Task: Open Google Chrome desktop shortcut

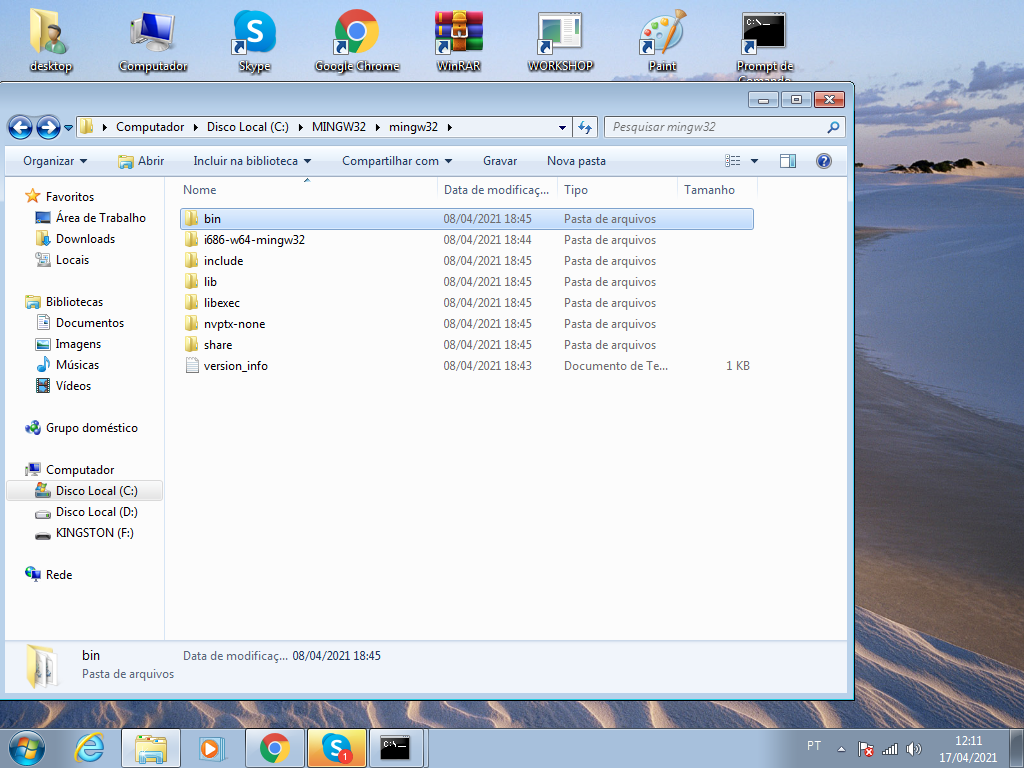Action: click(356, 40)
